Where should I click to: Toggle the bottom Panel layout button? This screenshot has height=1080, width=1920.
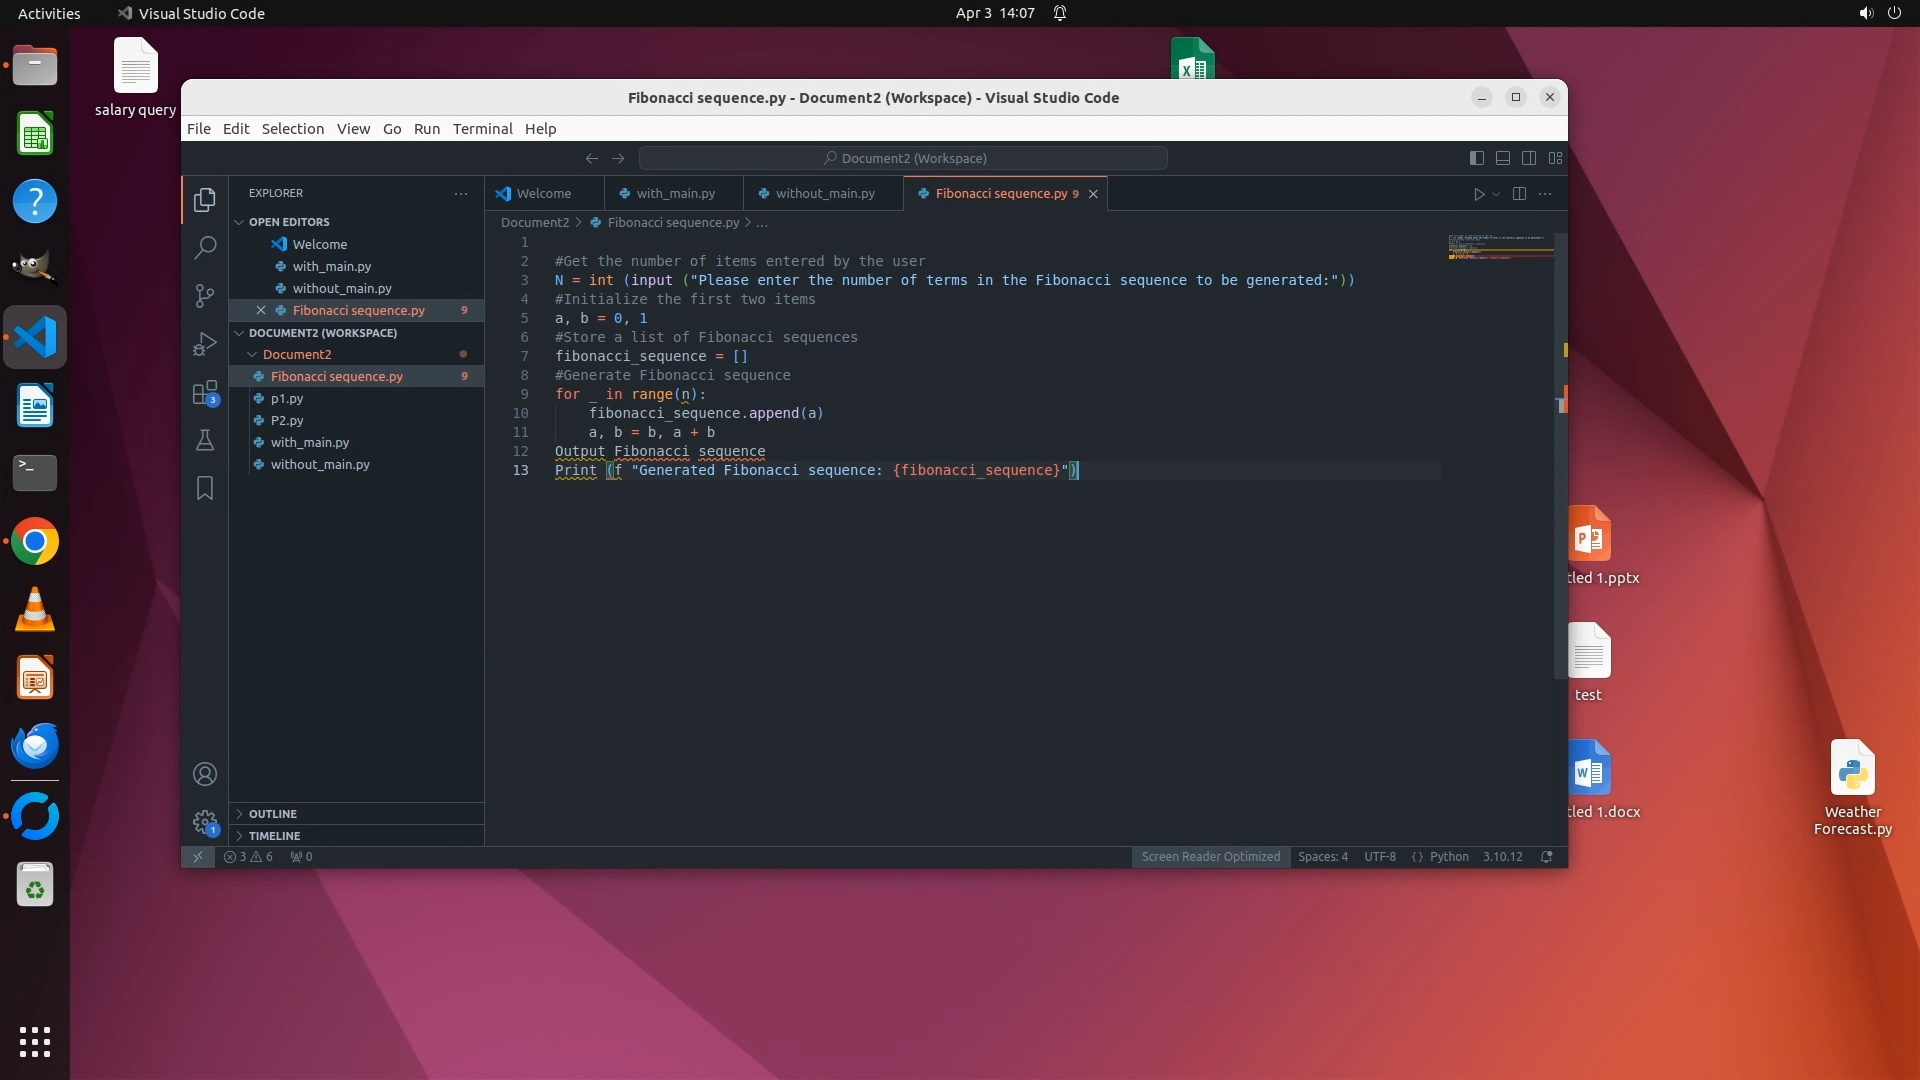1502,158
